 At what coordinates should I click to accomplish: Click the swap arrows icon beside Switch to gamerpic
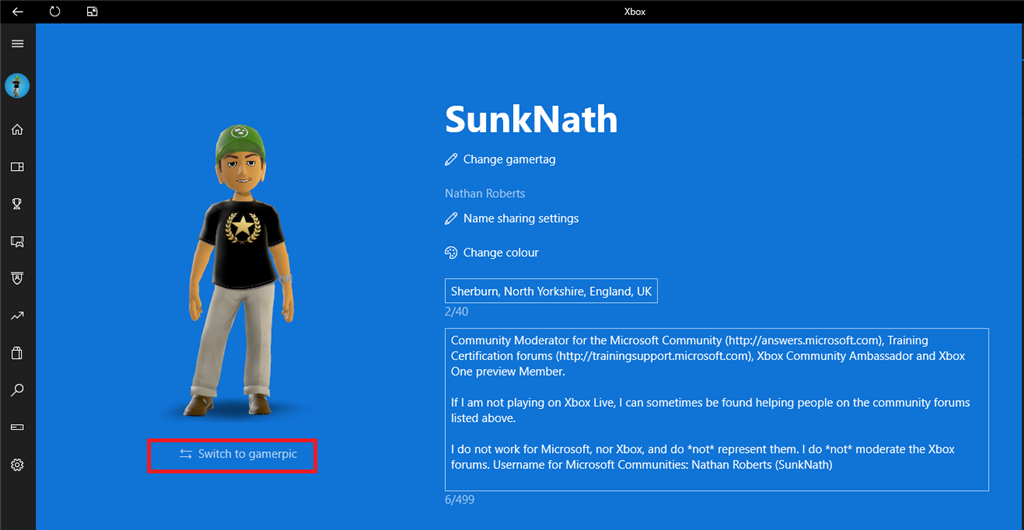[x=186, y=454]
